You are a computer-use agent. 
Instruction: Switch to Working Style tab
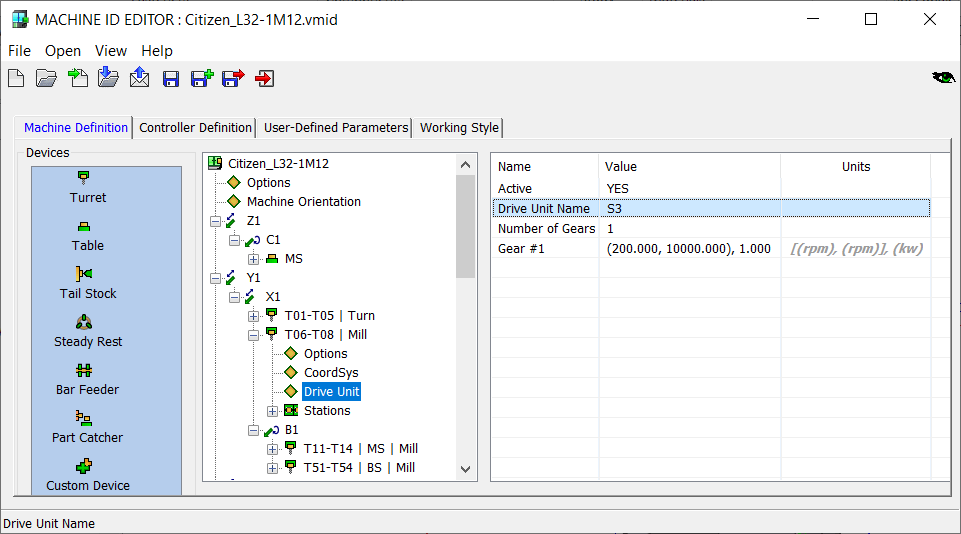click(459, 128)
